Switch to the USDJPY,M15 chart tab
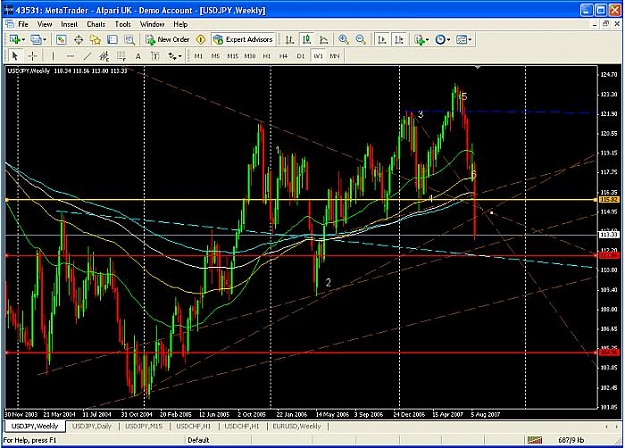Screen dimensions: 625x448 144,426
